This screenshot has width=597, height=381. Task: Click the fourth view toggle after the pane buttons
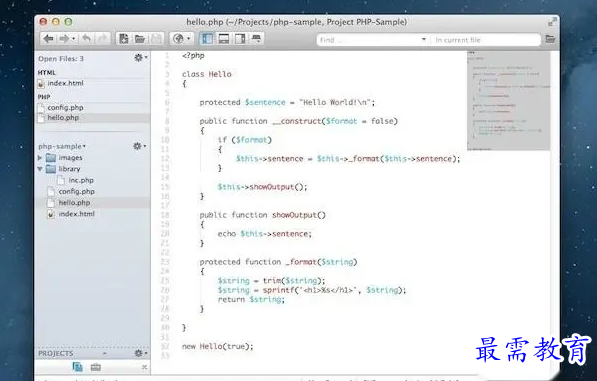click(256, 39)
